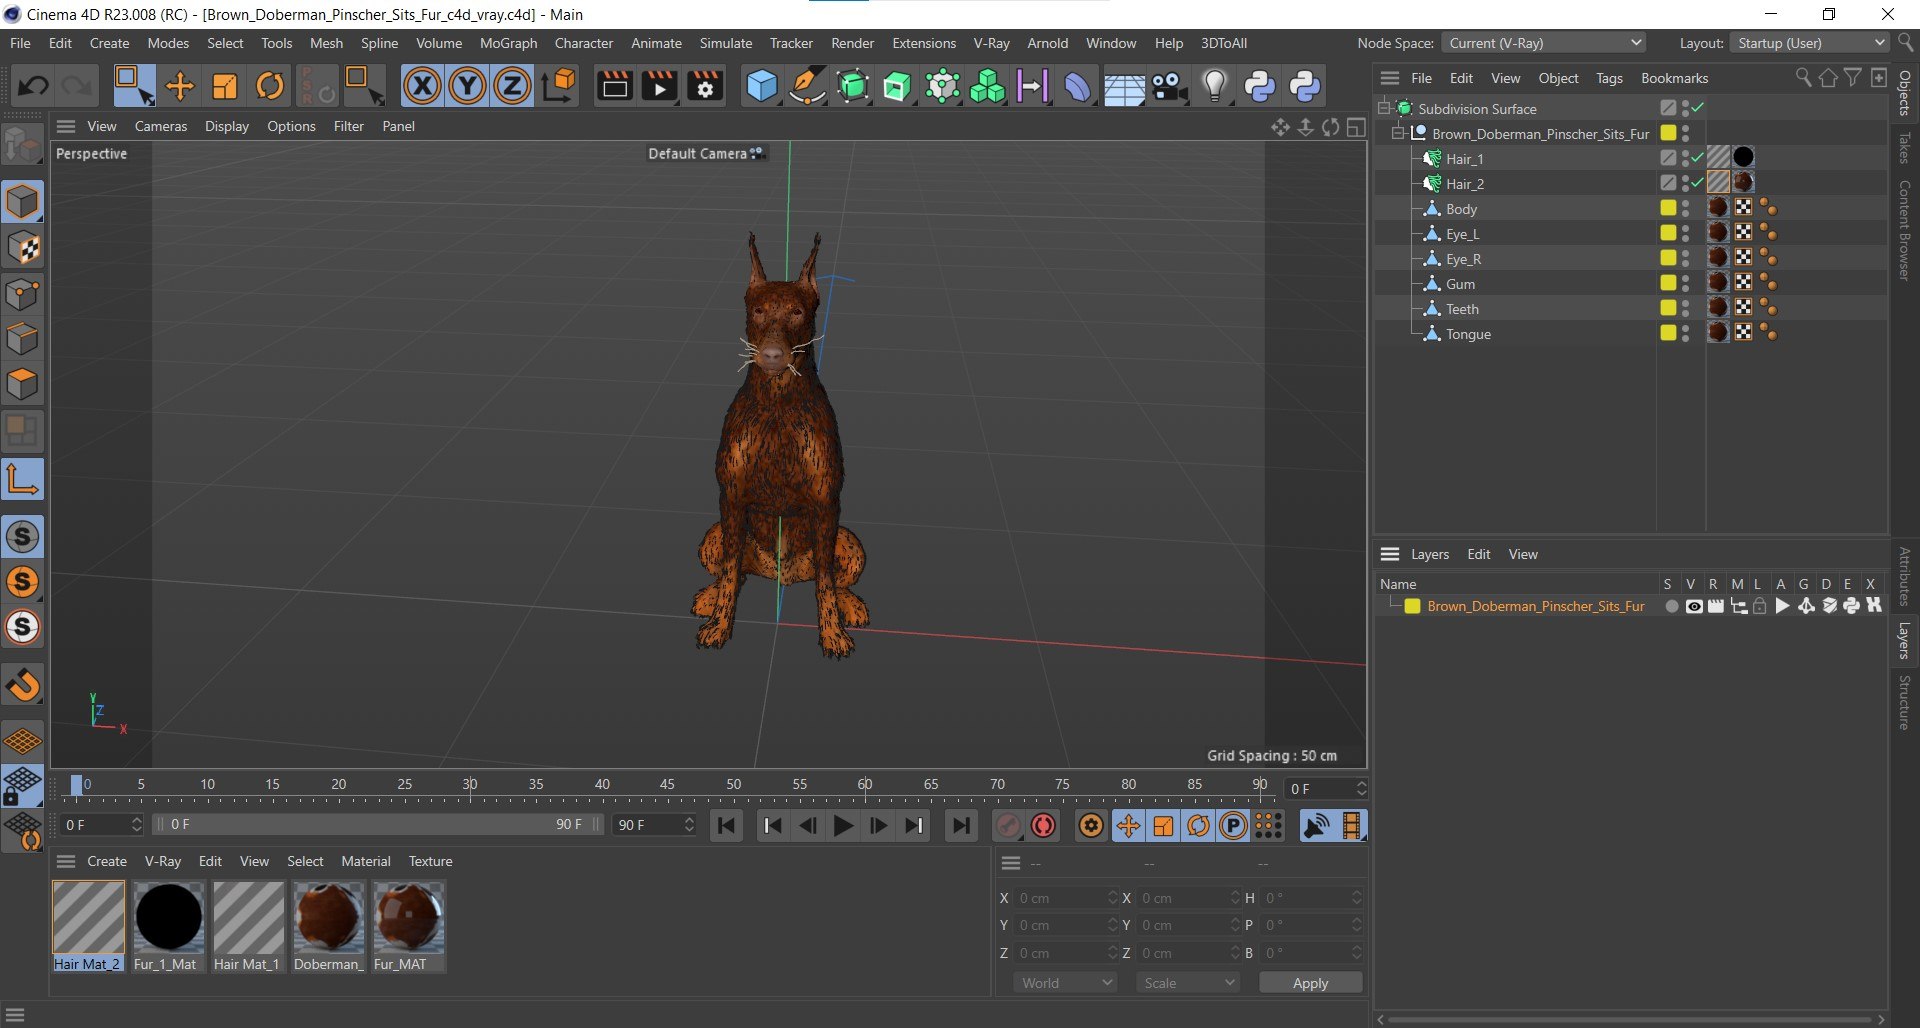Toggle viewport maximize icon
1920x1028 pixels.
tap(1356, 127)
